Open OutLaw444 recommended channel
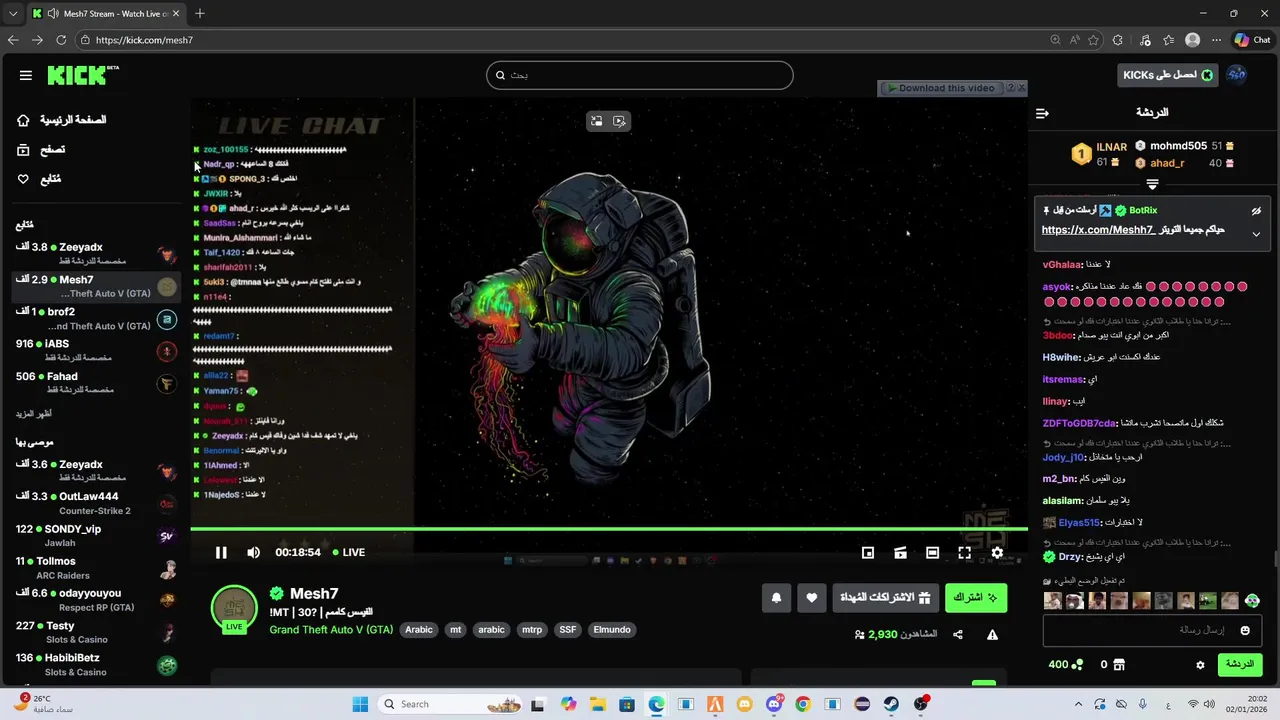This screenshot has width=1280, height=720. pos(96,503)
